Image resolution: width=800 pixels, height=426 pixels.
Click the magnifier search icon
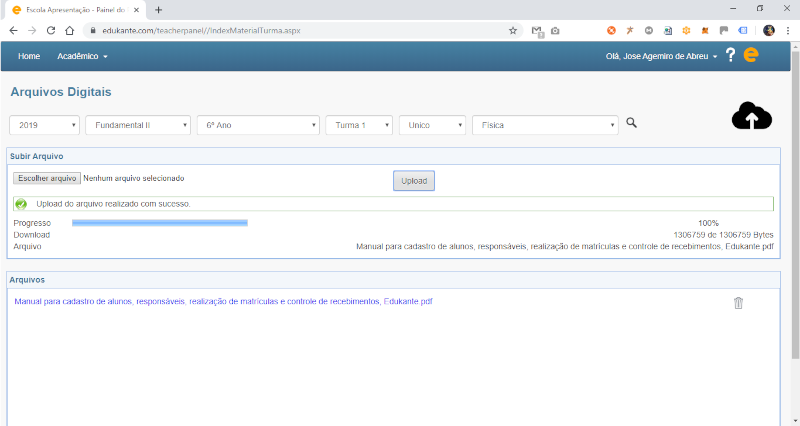click(631, 124)
